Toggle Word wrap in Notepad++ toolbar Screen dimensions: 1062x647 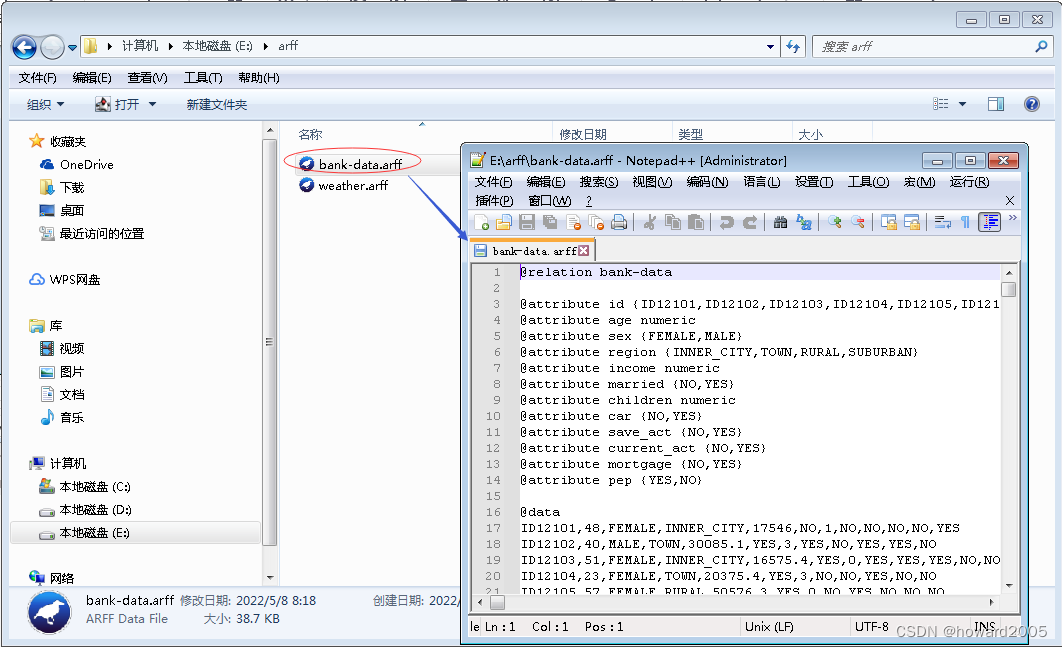pos(943,222)
